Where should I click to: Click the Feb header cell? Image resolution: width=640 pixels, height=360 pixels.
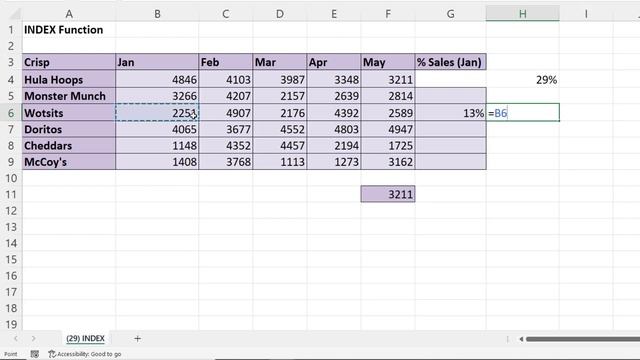coord(226,62)
